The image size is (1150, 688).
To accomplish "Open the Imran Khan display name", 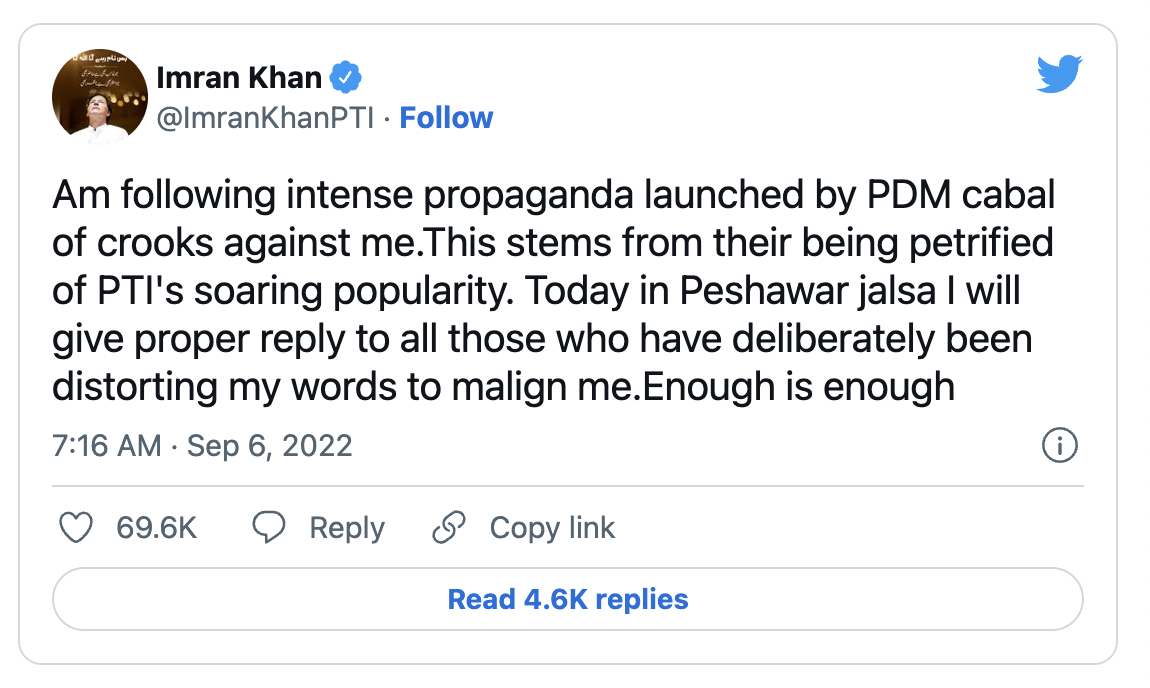I will click(x=239, y=77).
